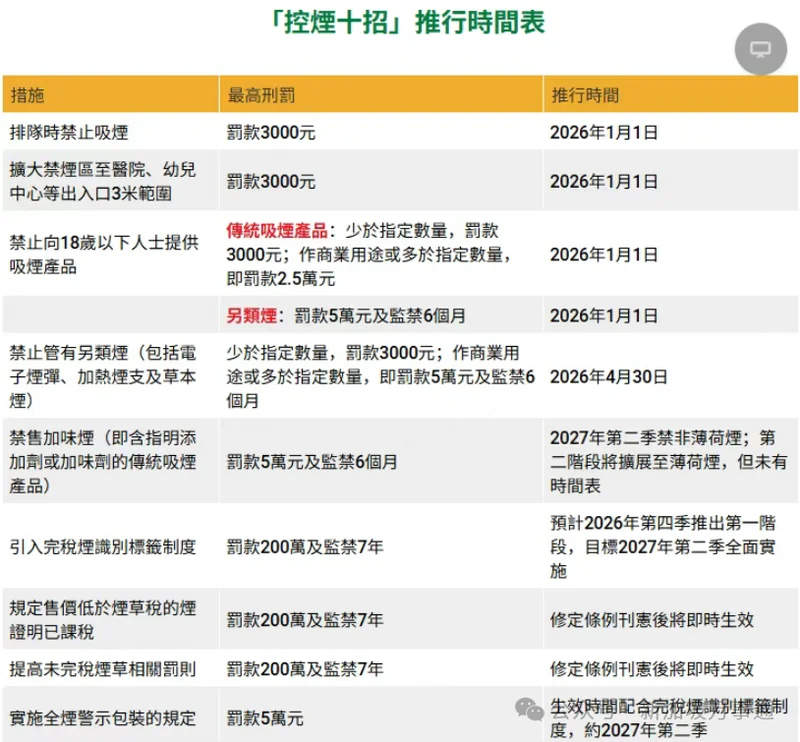Viewport: 800px width, 742px height.
Task: Click the floating screen display icon
Action: pos(760,49)
